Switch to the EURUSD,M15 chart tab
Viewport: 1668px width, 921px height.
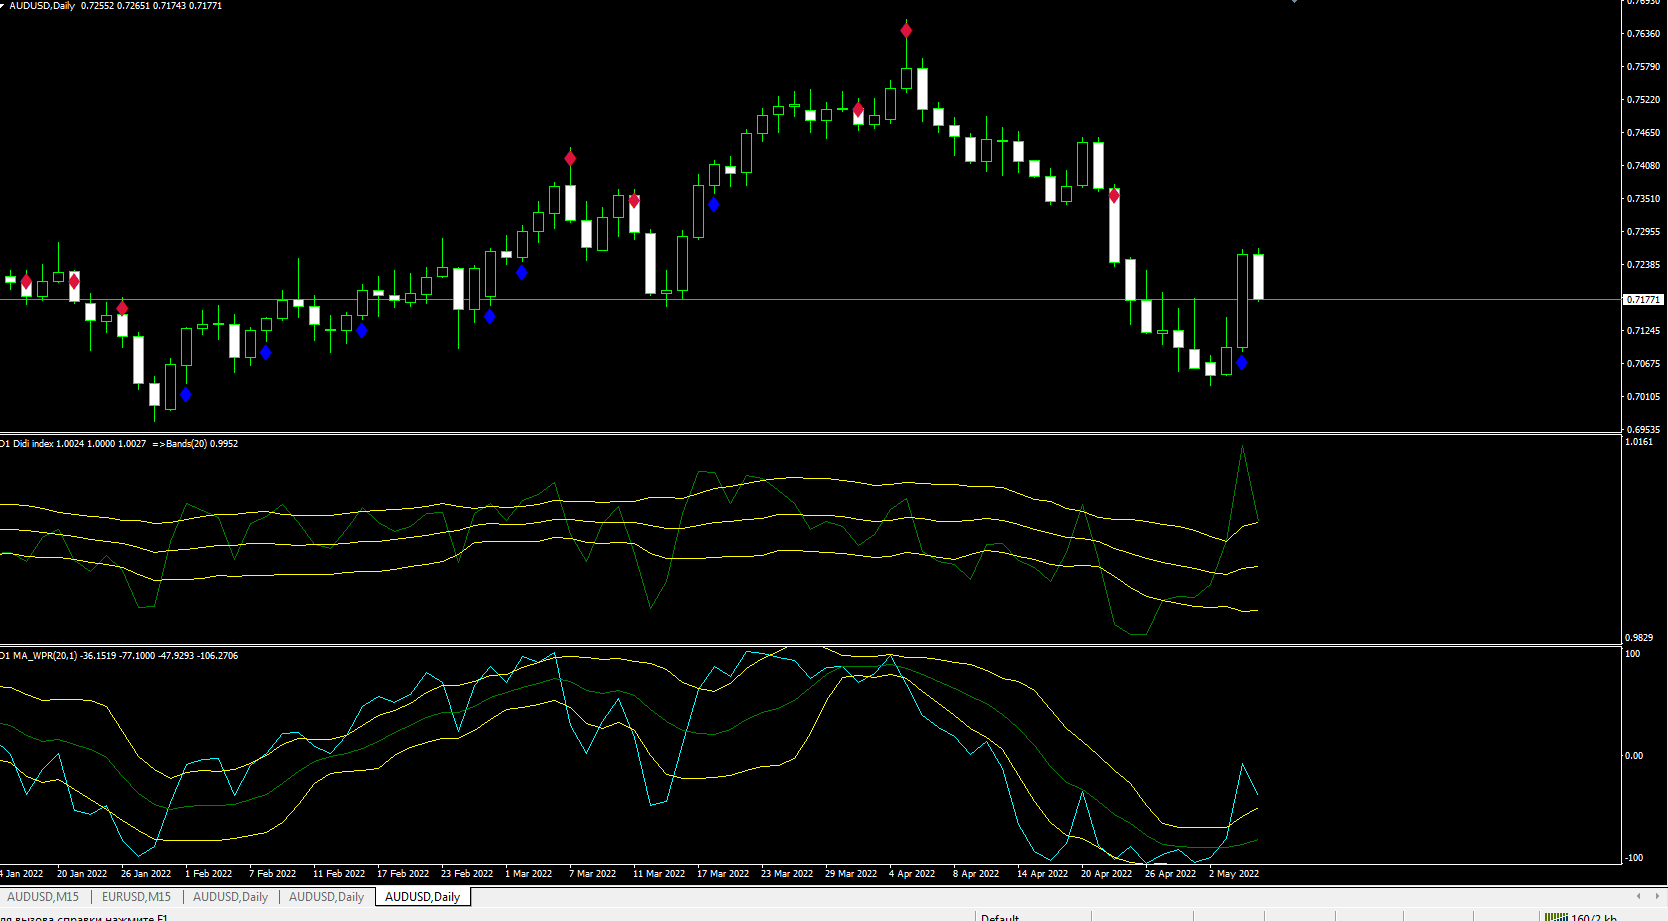(x=136, y=897)
